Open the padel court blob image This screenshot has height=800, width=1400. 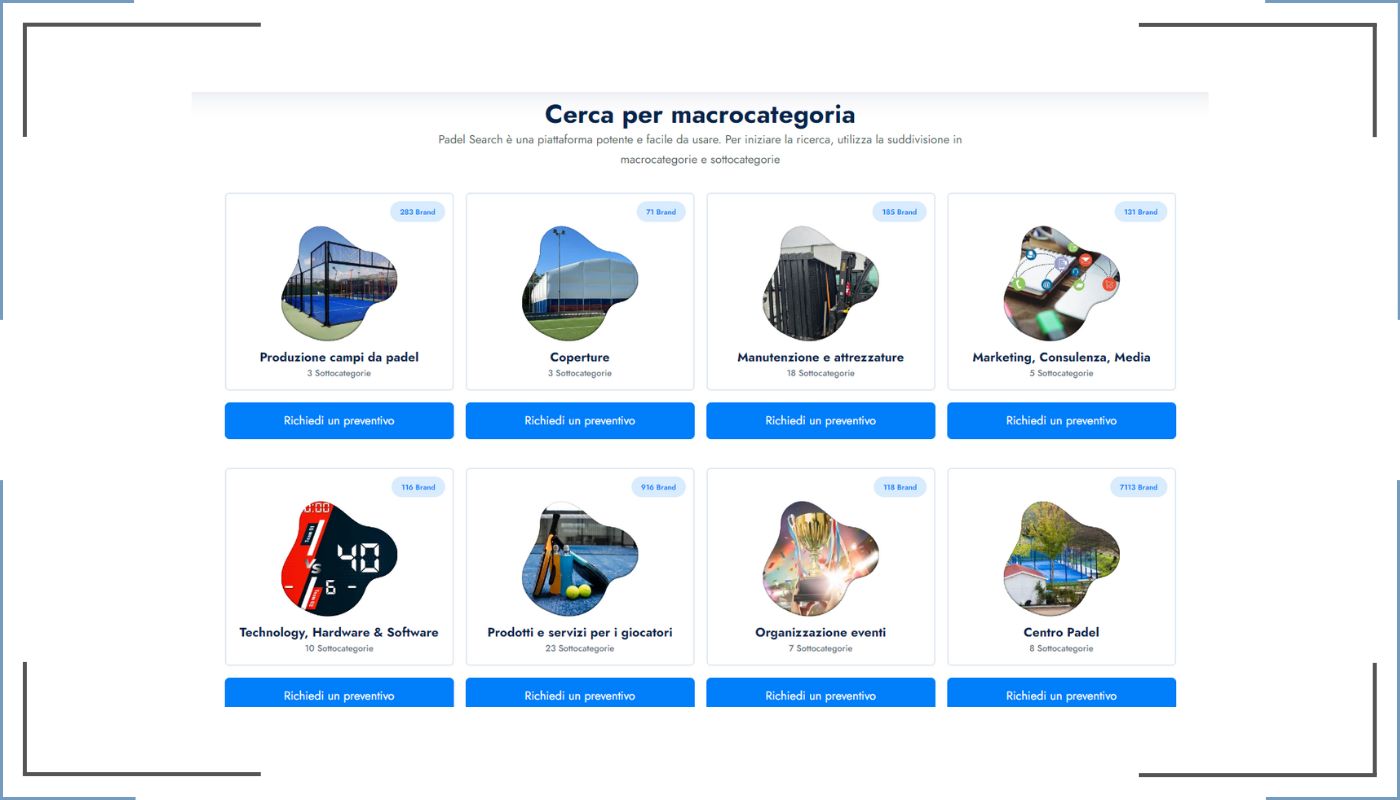pos(339,284)
